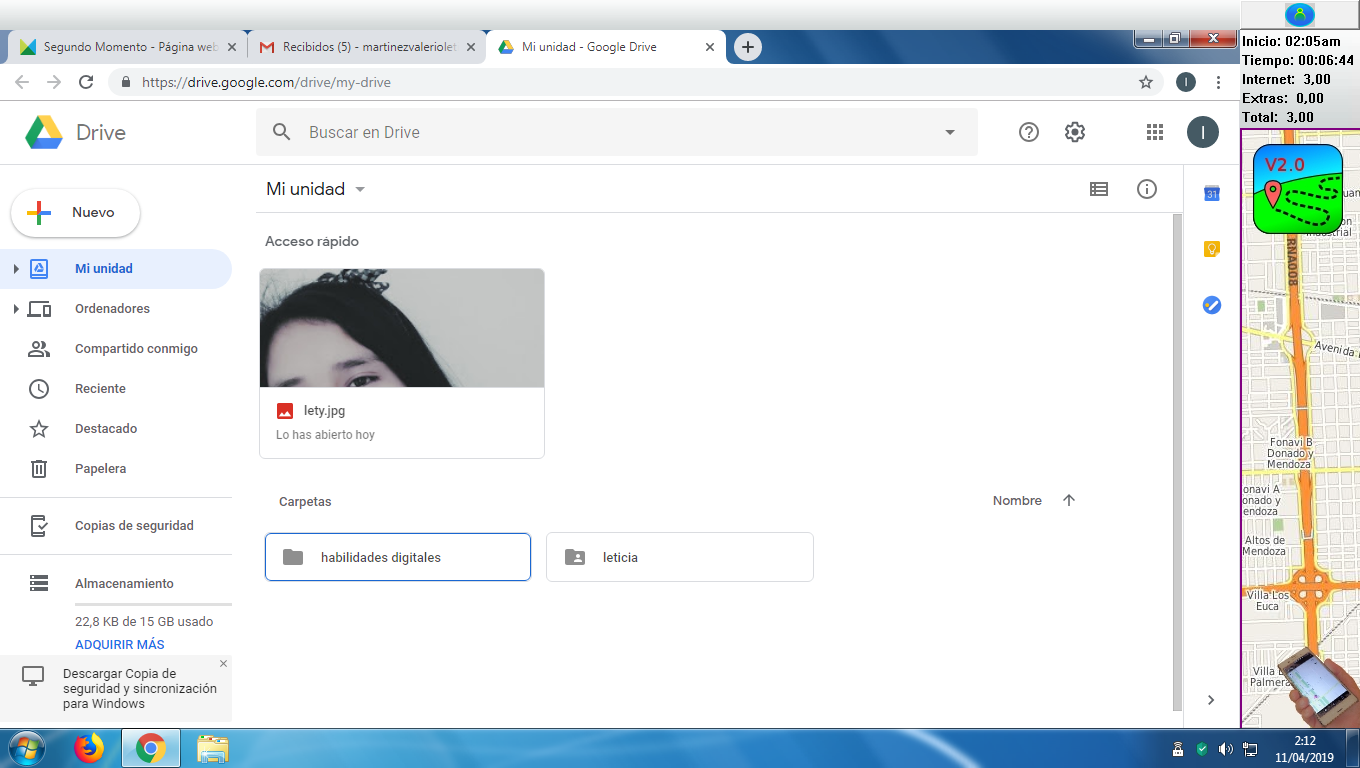
Task: Reverse sort direction arrow next to Nombre
Action: coord(1068,501)
